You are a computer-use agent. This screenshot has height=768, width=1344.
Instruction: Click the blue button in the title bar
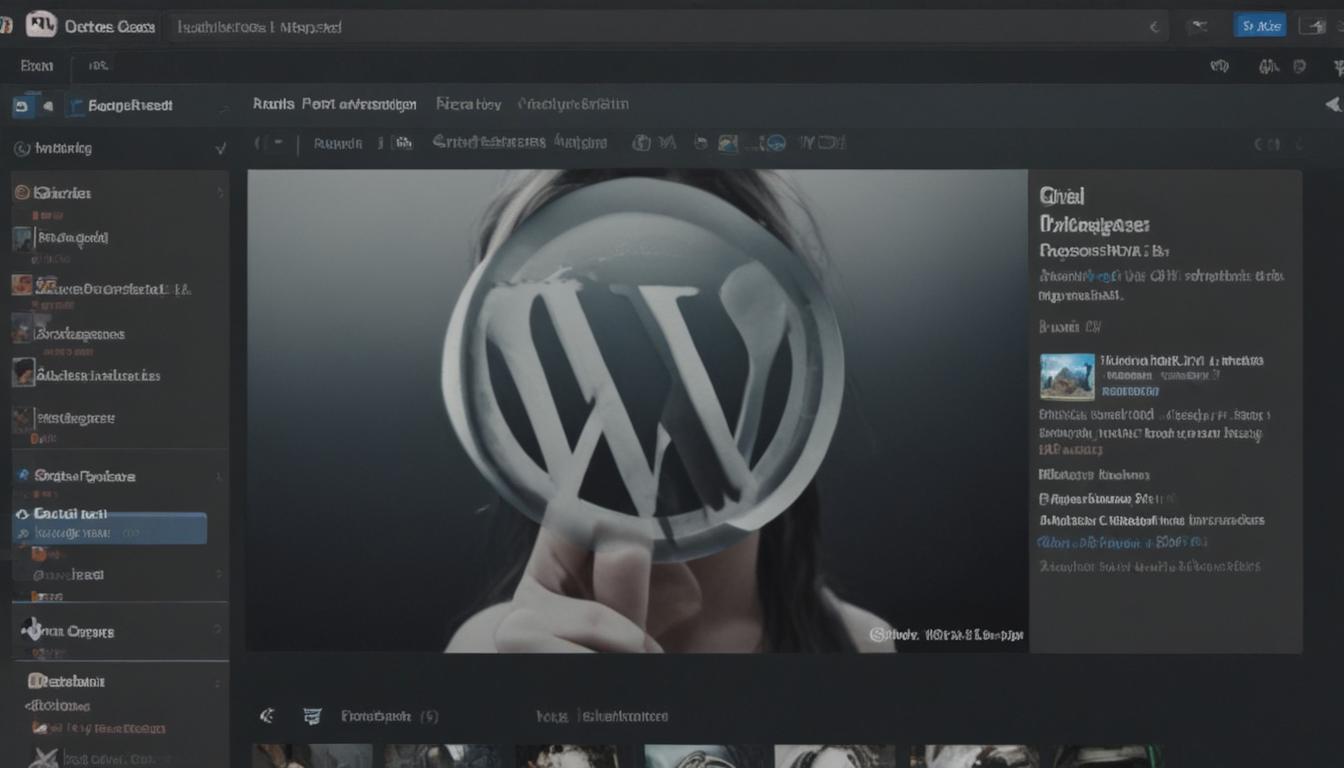point(1260,26)
